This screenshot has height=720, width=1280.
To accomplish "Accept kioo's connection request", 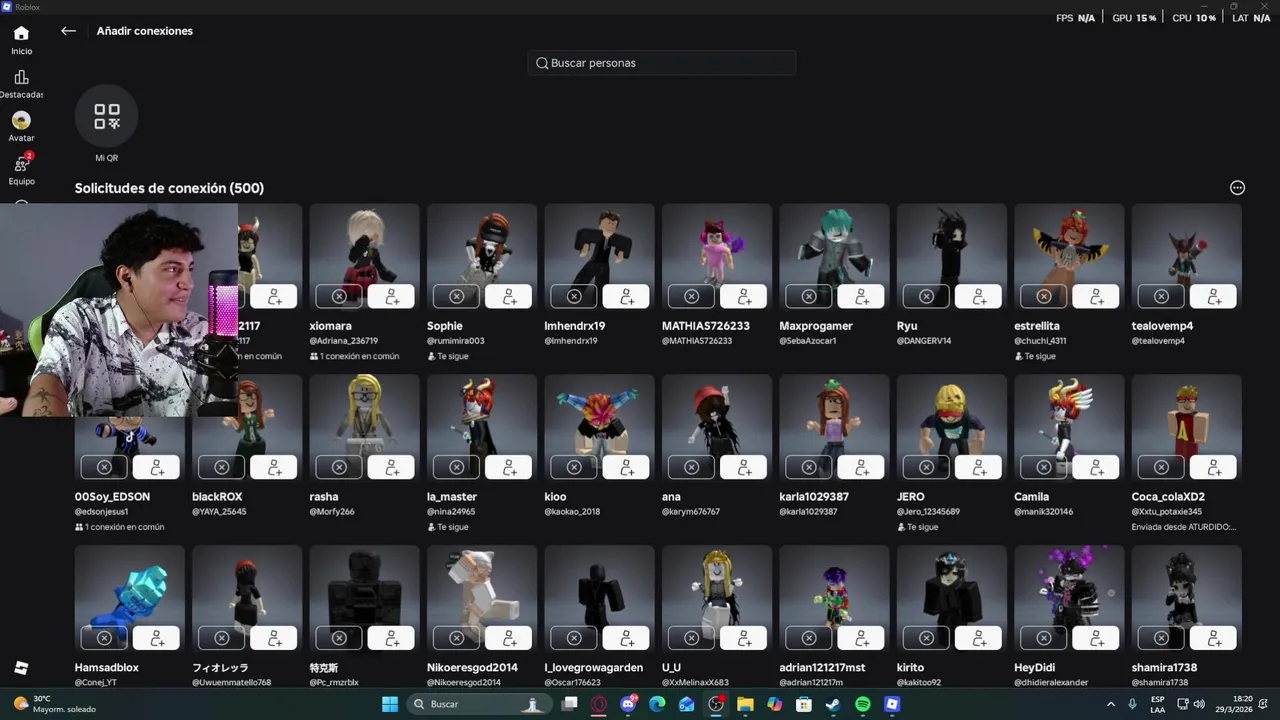I will [x=626, y=467].
